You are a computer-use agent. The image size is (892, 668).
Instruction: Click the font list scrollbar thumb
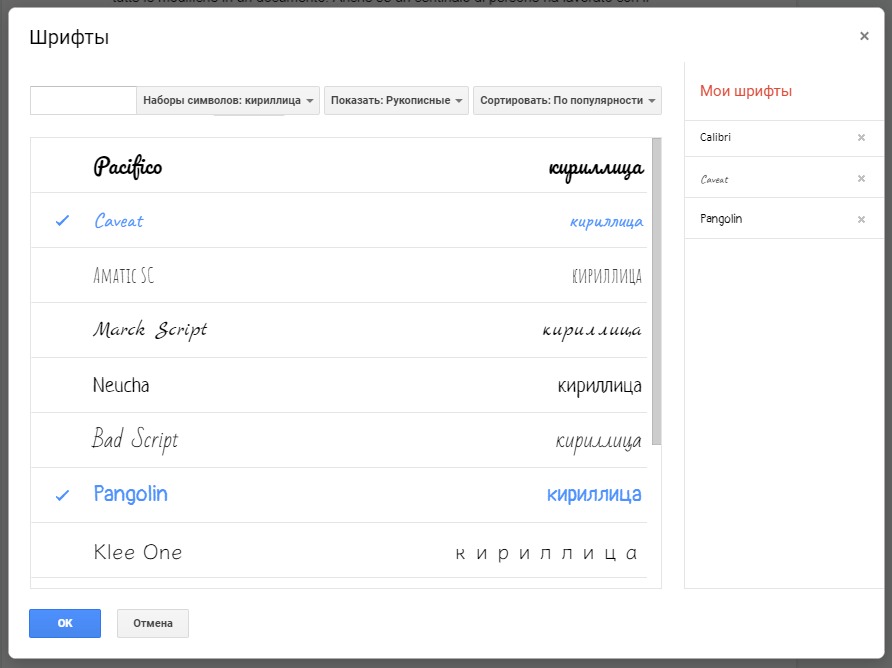656,291
